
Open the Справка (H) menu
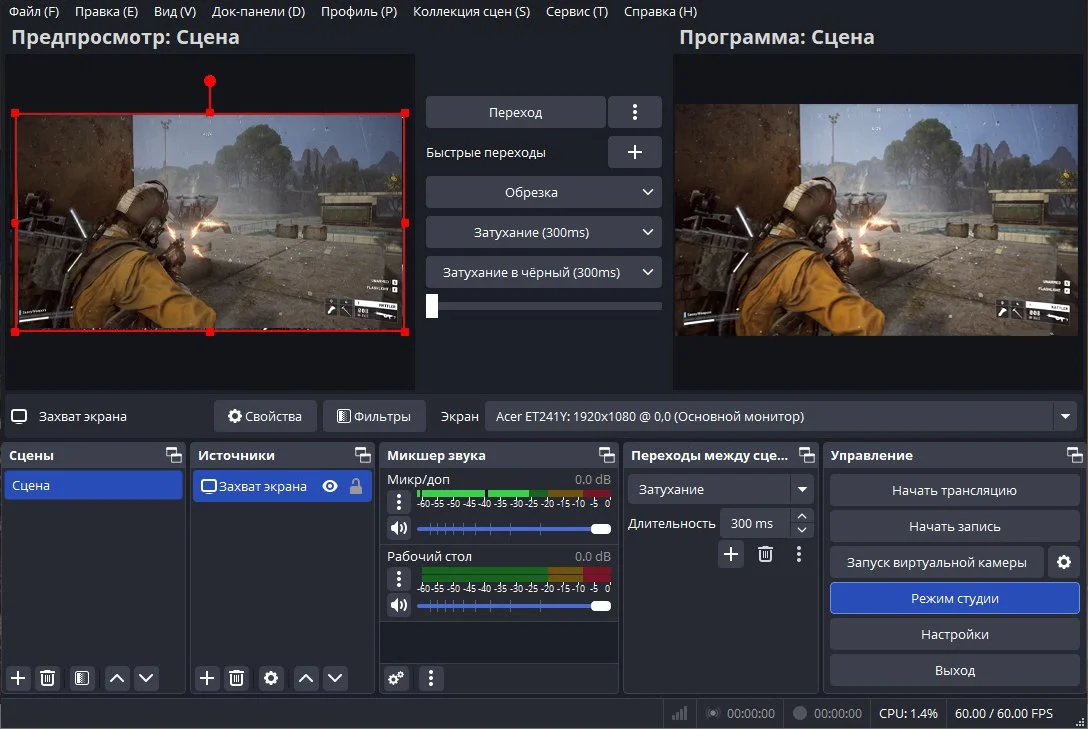coord(660,12)
